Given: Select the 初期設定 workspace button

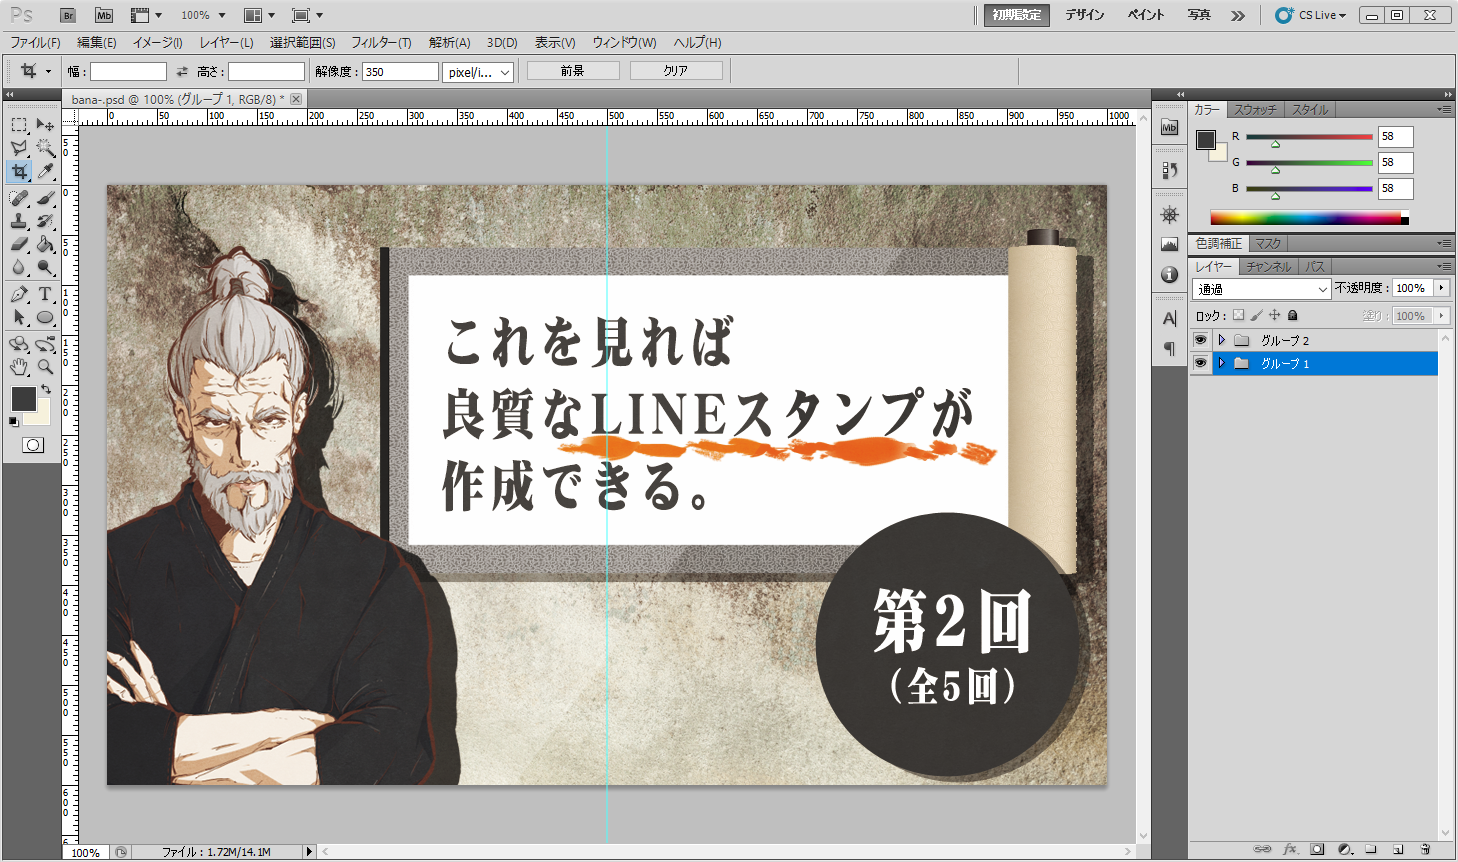Looking at the screenshot, I should pos(1017,15).
